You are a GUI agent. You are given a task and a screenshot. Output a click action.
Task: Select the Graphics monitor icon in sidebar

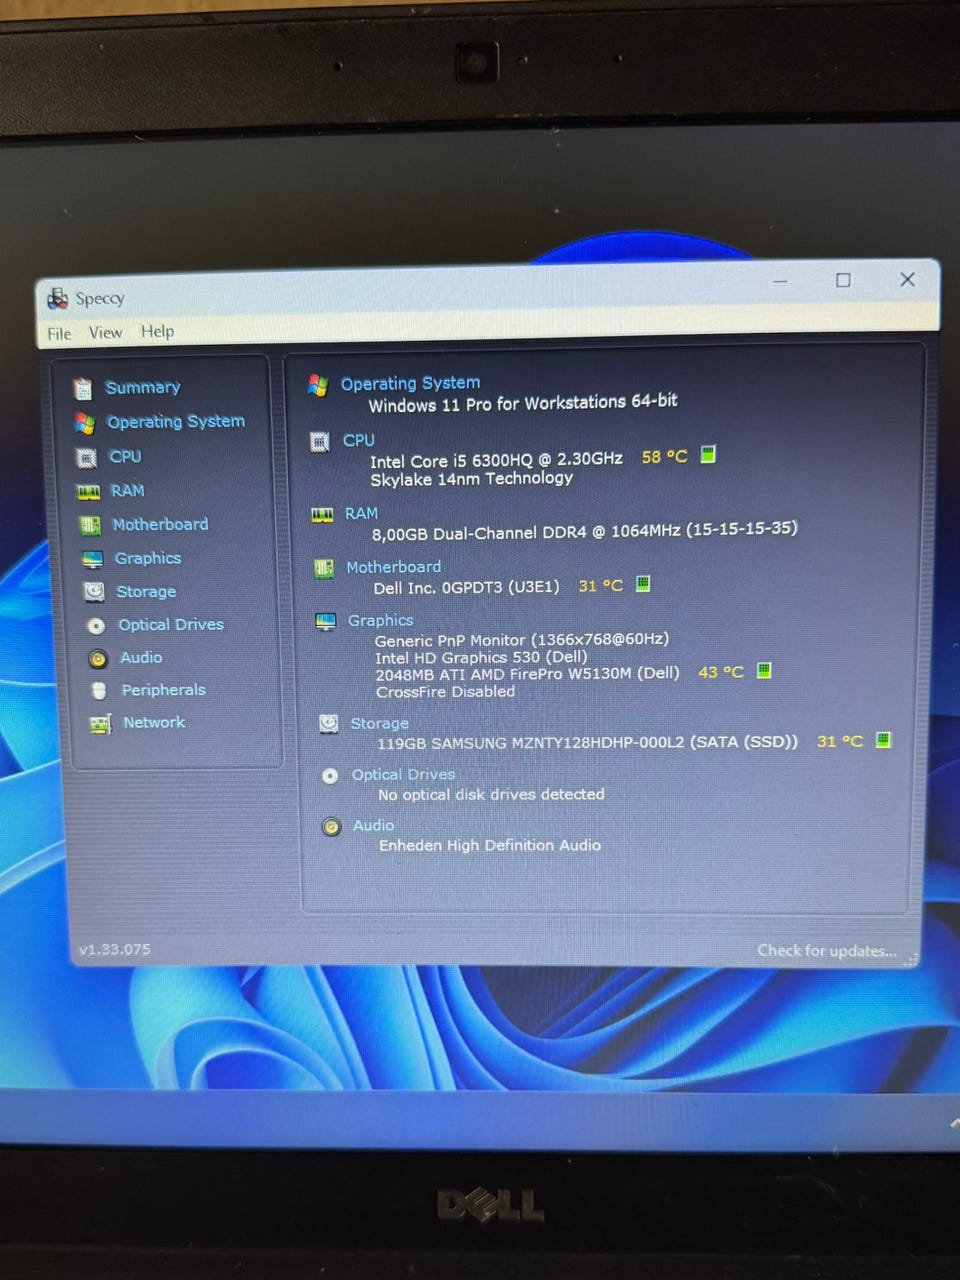[93, 559]
